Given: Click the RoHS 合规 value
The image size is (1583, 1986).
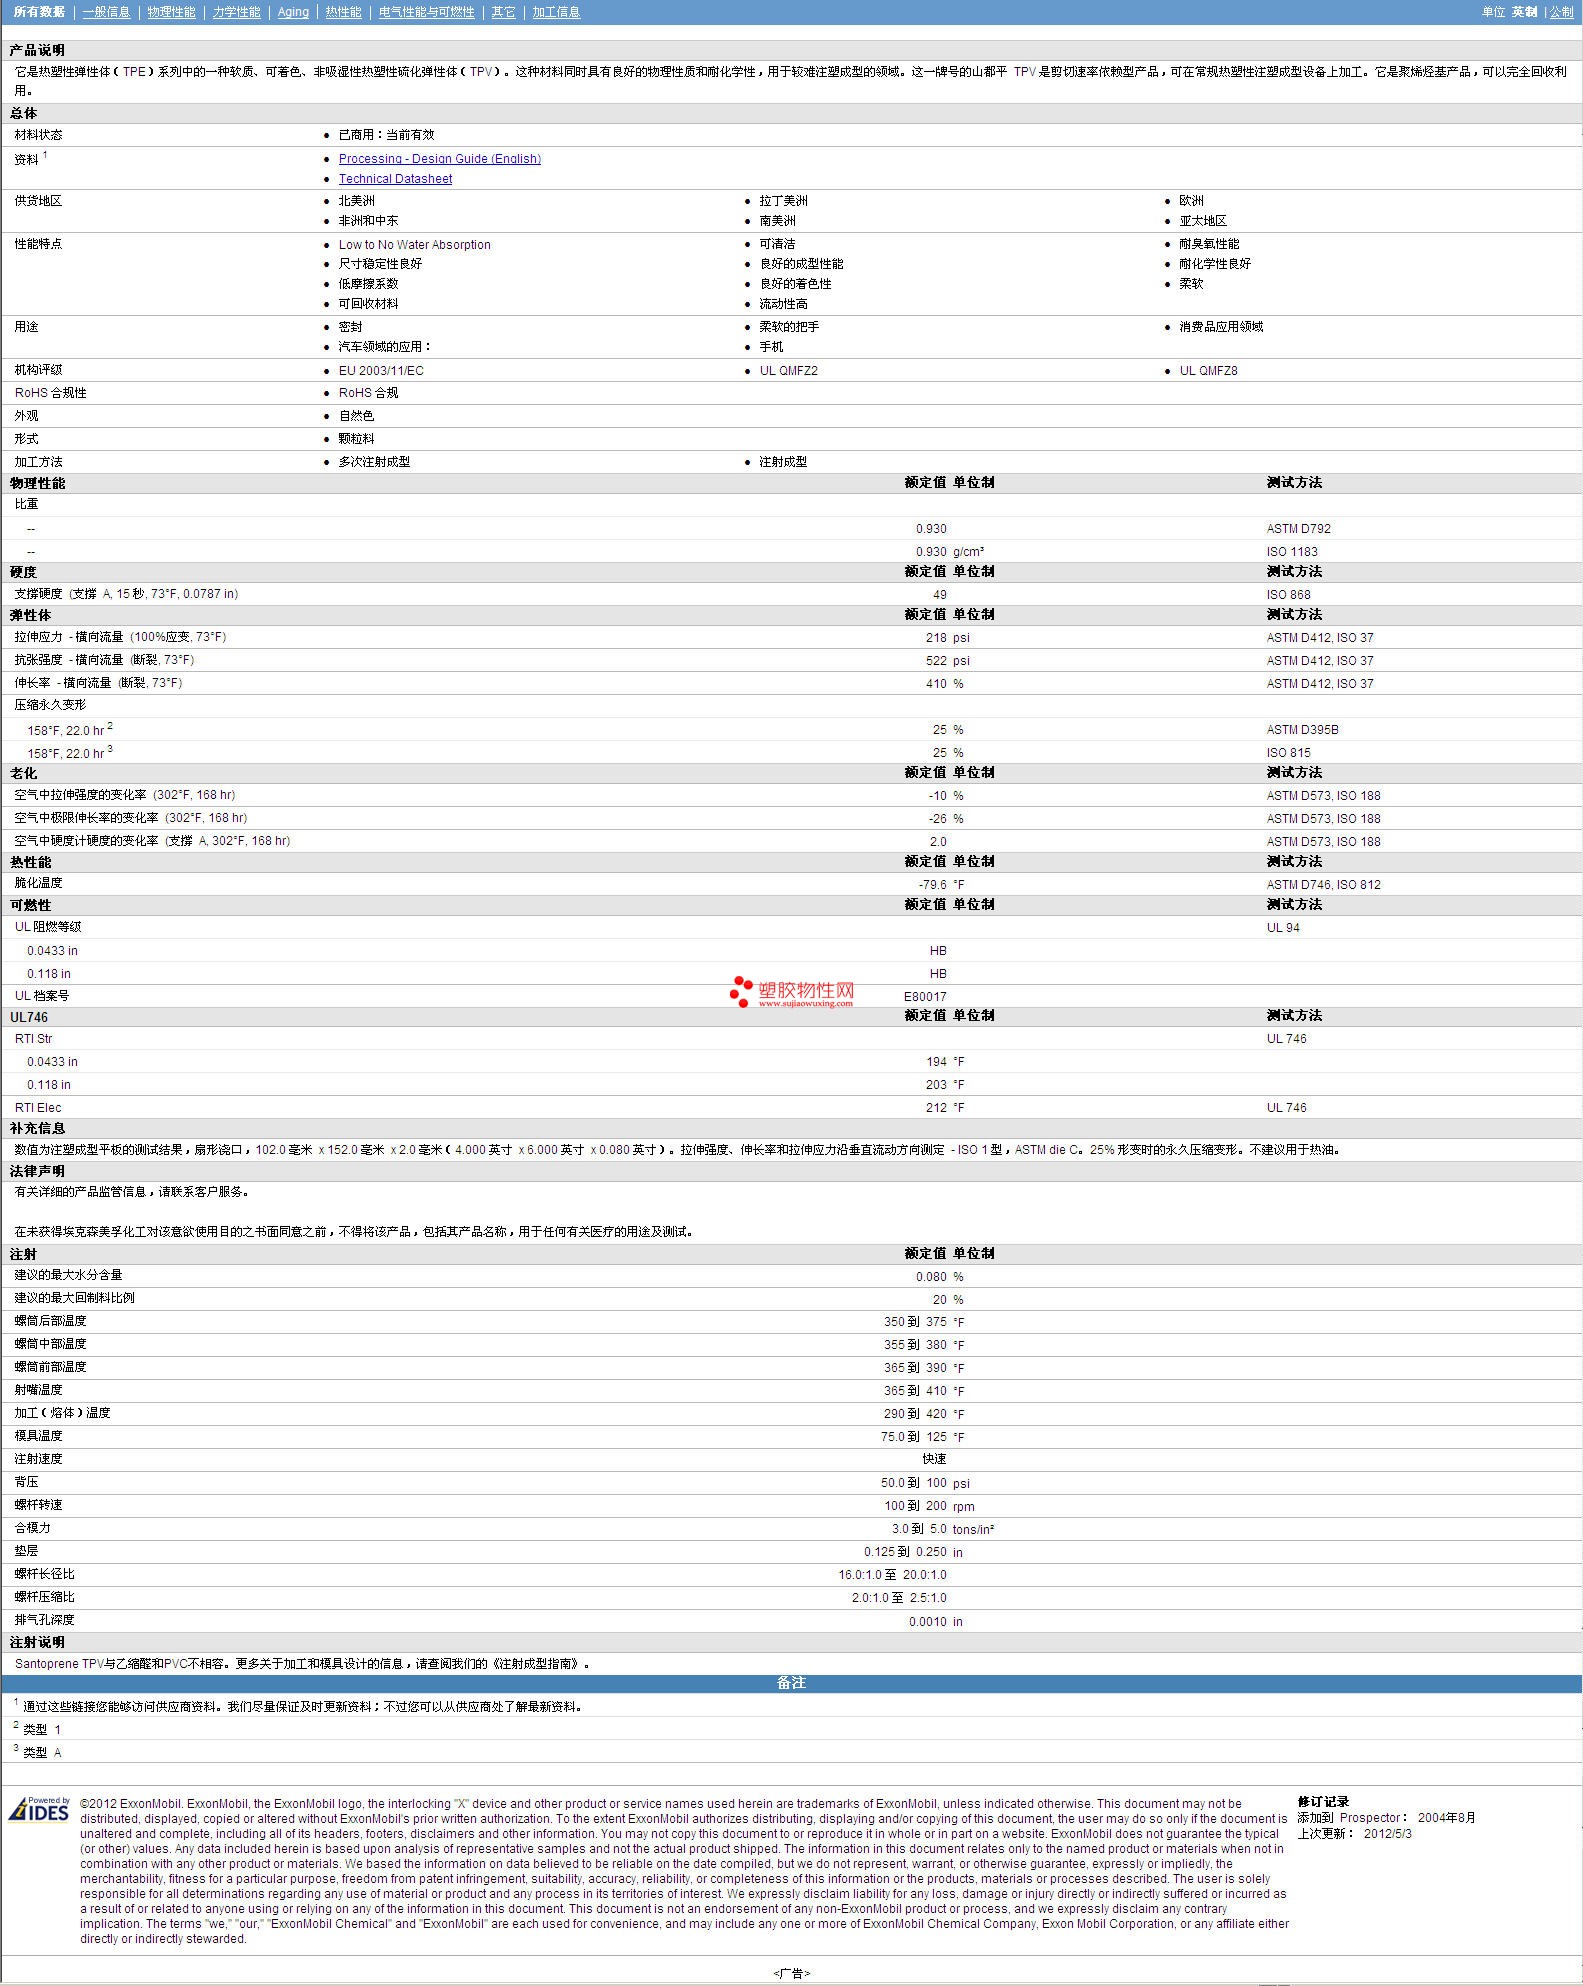Looking at the screenshot, I should (368, 393).
